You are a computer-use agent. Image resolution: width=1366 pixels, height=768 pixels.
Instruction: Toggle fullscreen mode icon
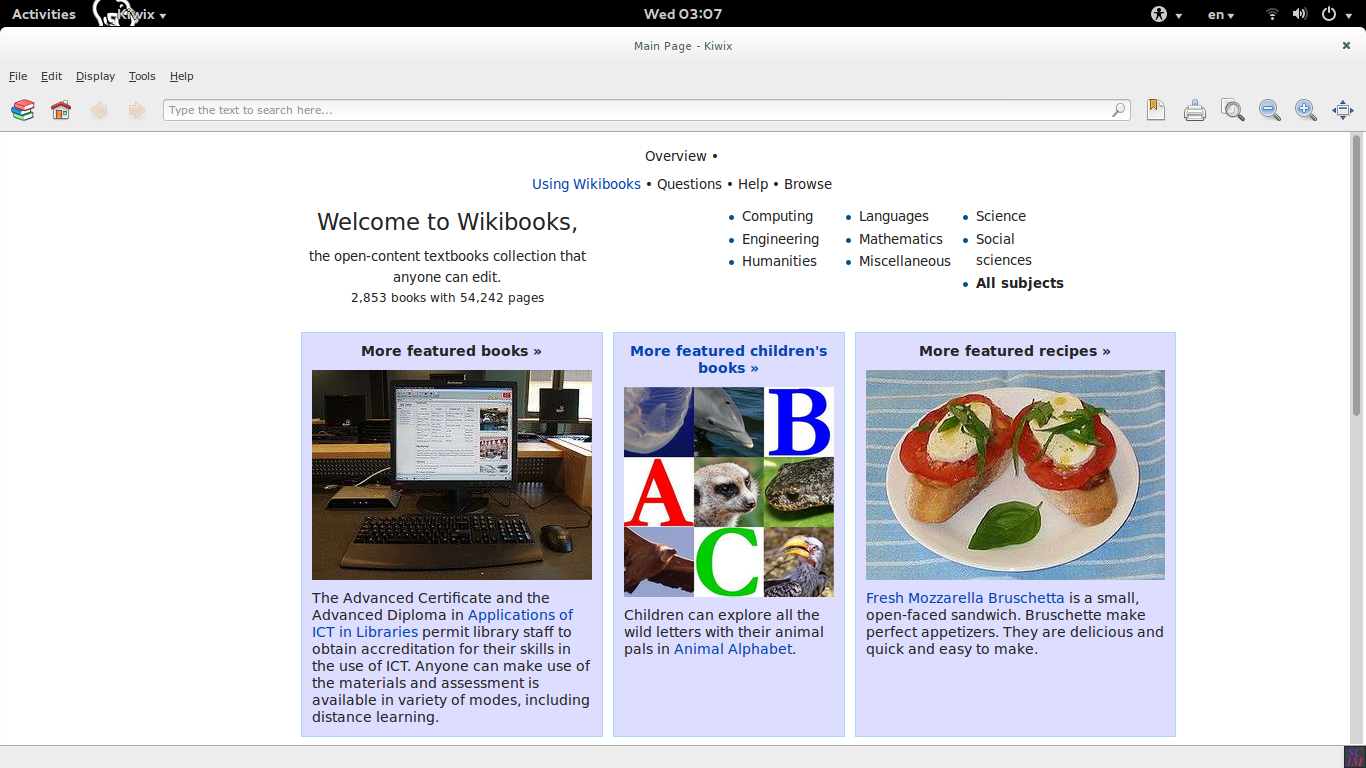pos(1342,110)
